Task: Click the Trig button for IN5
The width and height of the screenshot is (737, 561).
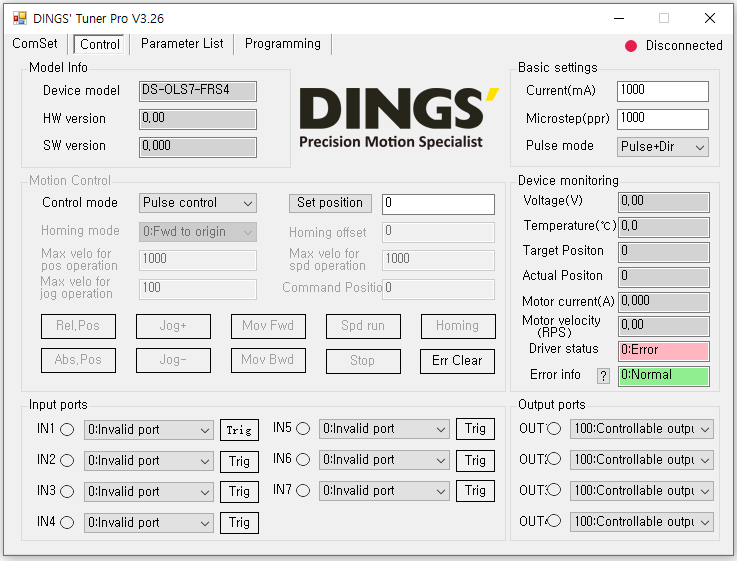Action: (475, 429)
